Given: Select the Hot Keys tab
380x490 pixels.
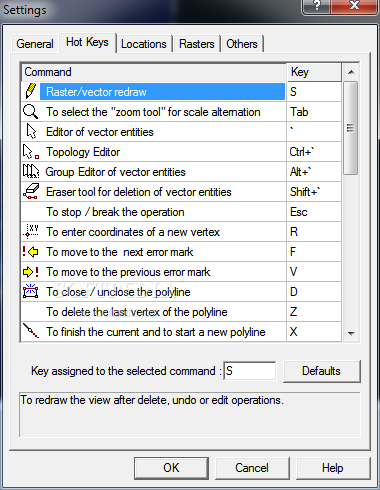Looking at the screenshot, I should (x=87, y=42).
